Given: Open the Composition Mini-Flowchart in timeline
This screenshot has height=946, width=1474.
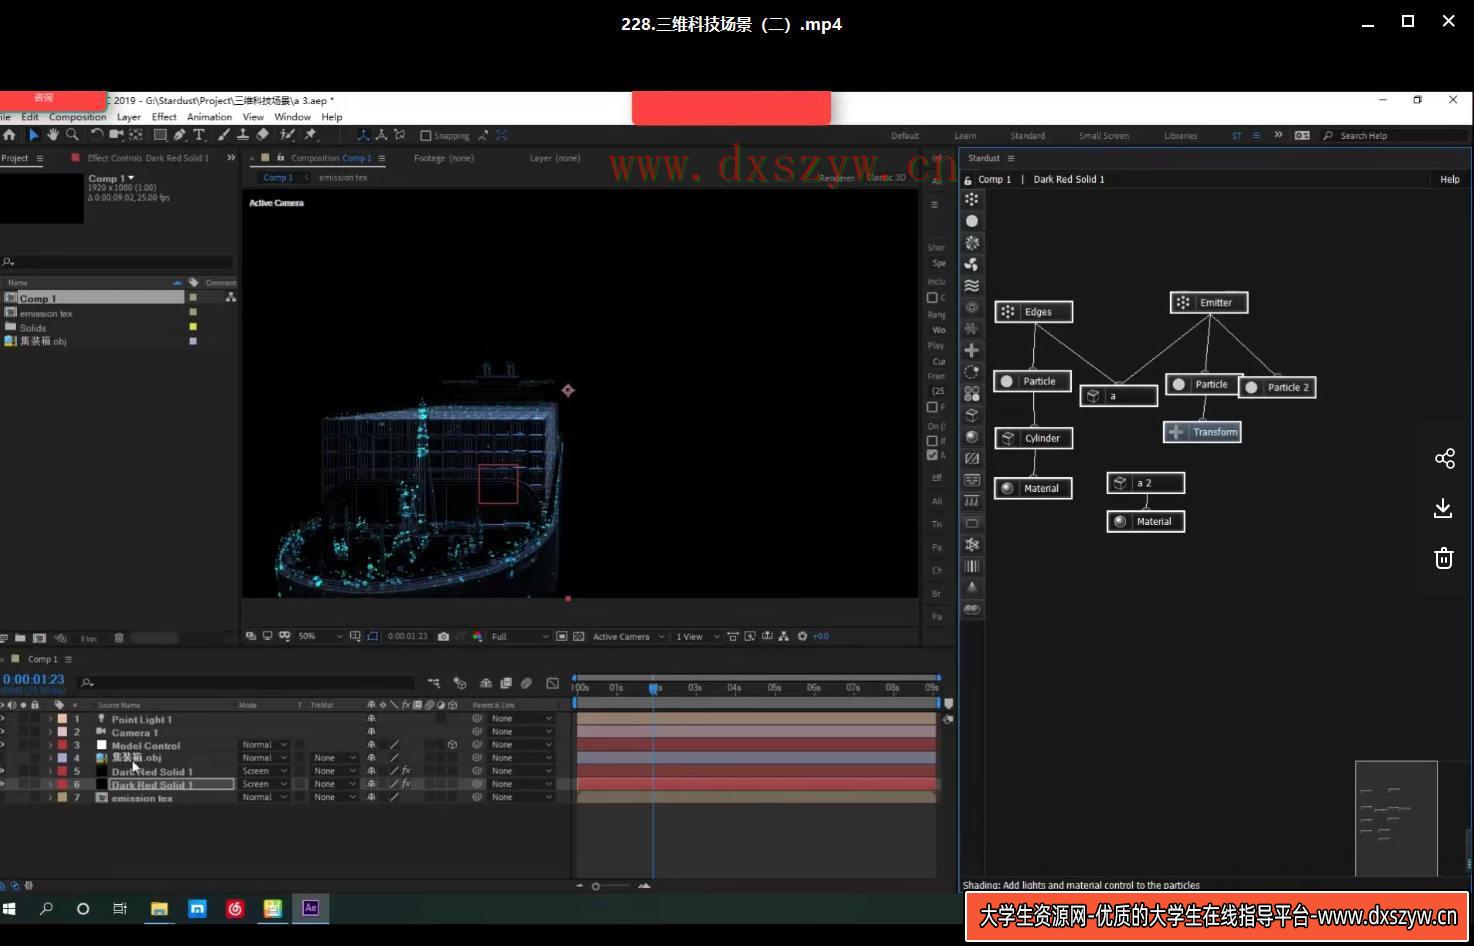Looking at the screenshot, I should [x=434, y=683].
